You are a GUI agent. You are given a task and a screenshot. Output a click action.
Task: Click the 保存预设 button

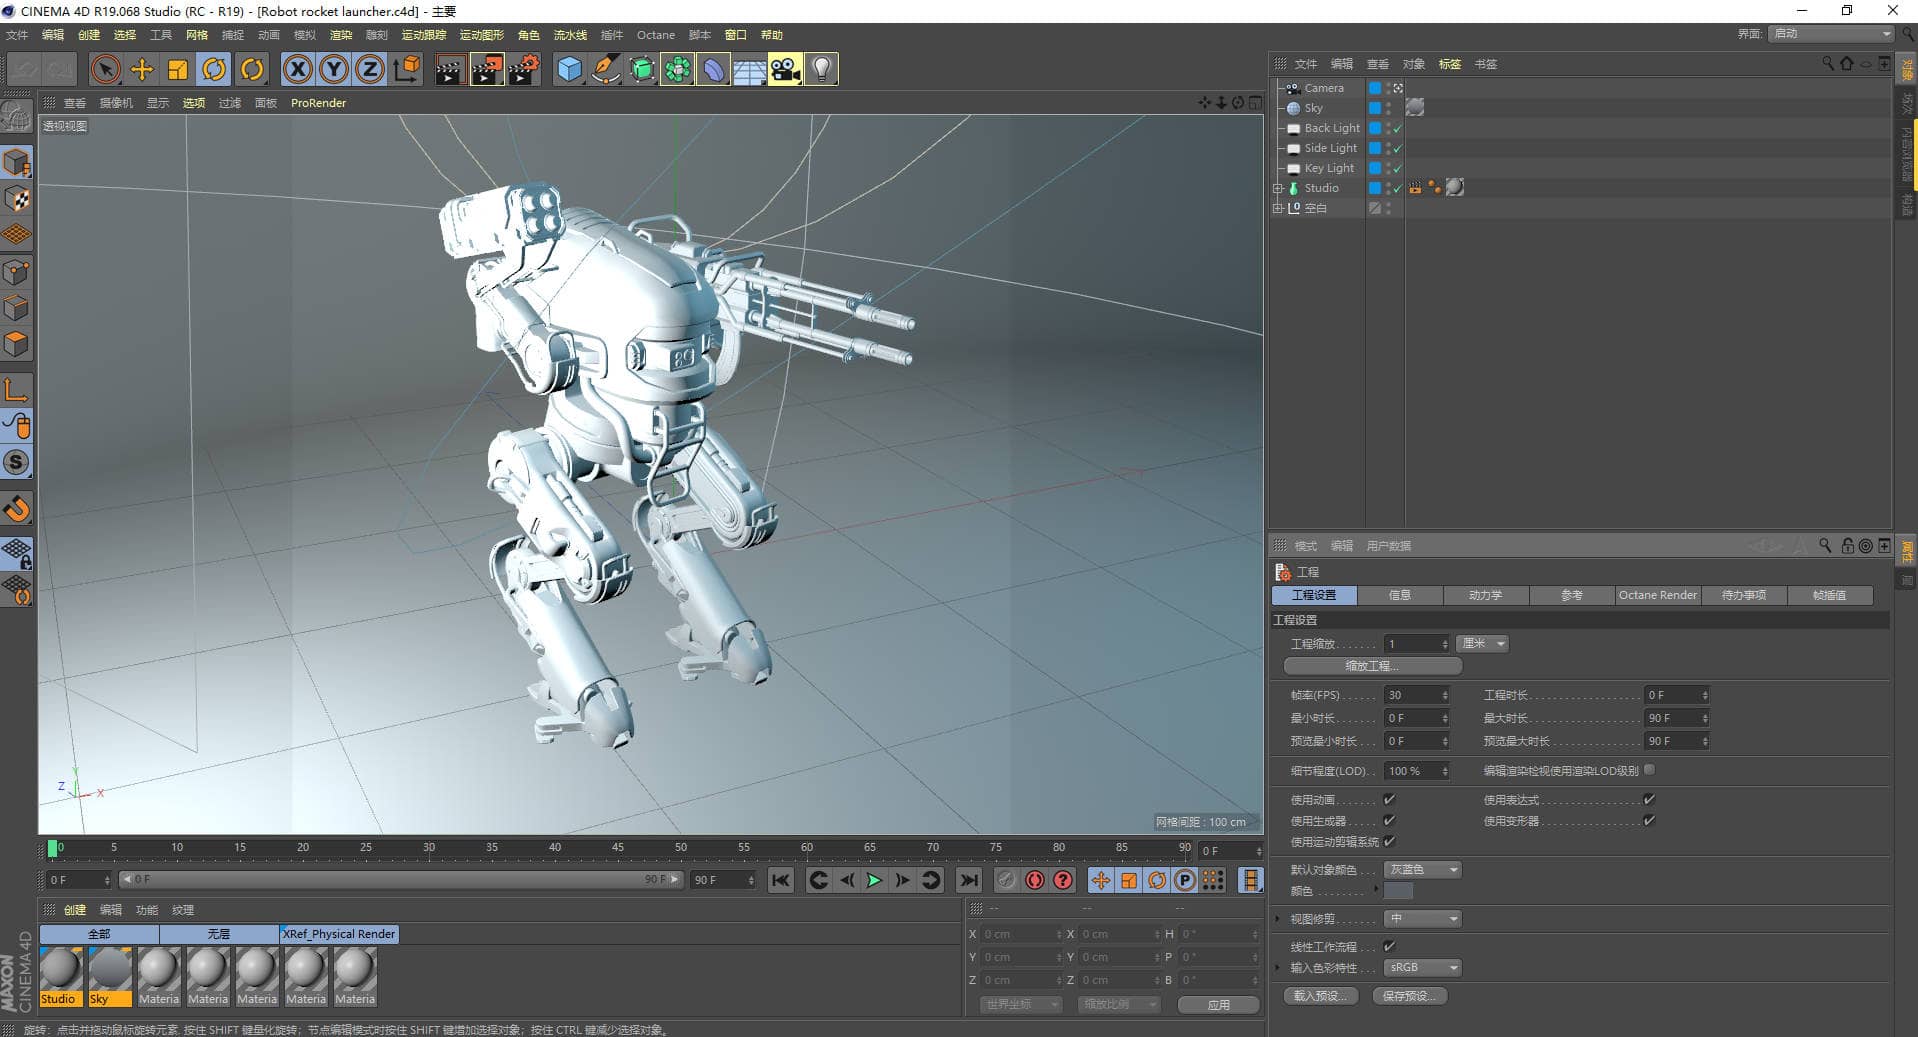click(1409, 996)
